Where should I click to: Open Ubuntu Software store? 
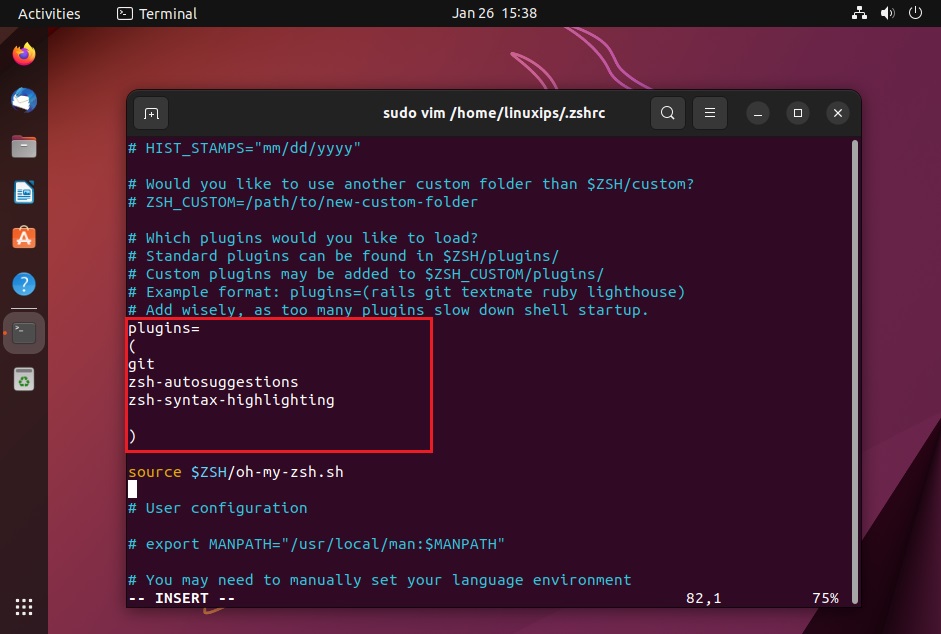24,238
